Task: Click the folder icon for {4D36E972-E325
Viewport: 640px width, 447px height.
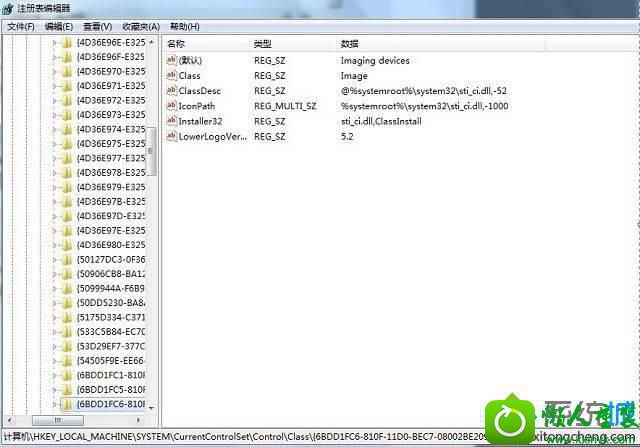Action: point(67,100)
